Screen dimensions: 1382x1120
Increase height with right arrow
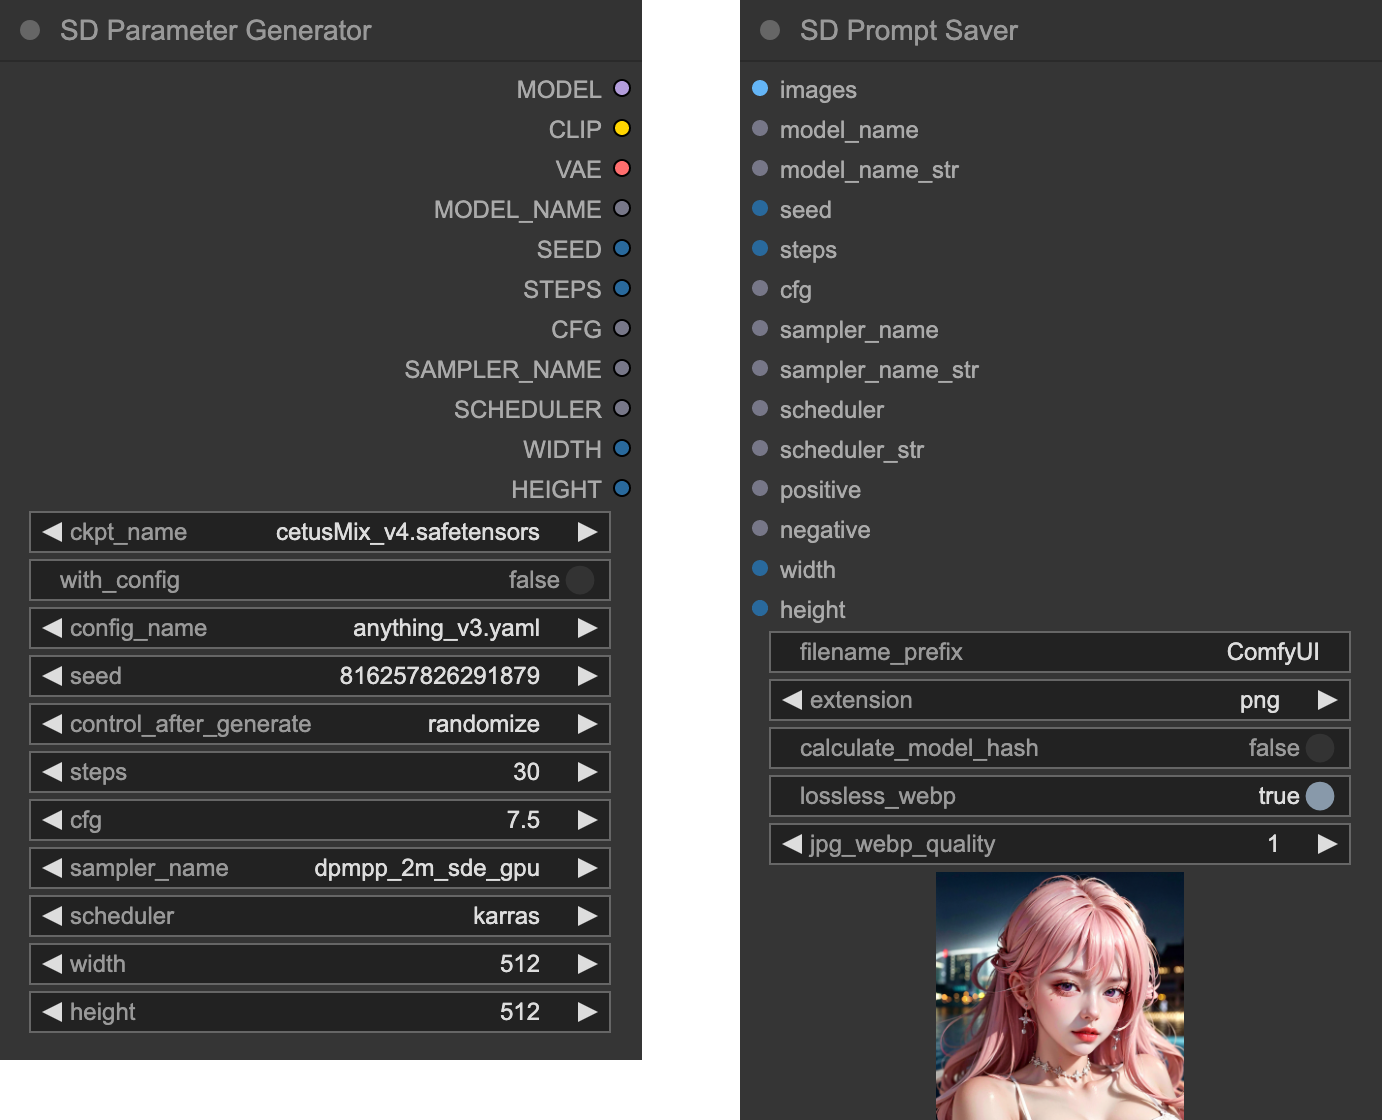pos(587,1012)
